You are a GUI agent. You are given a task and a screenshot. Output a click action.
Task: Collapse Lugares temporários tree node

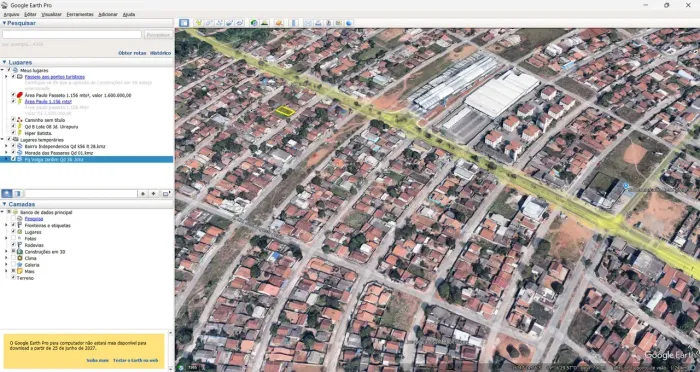click(2, 140)
